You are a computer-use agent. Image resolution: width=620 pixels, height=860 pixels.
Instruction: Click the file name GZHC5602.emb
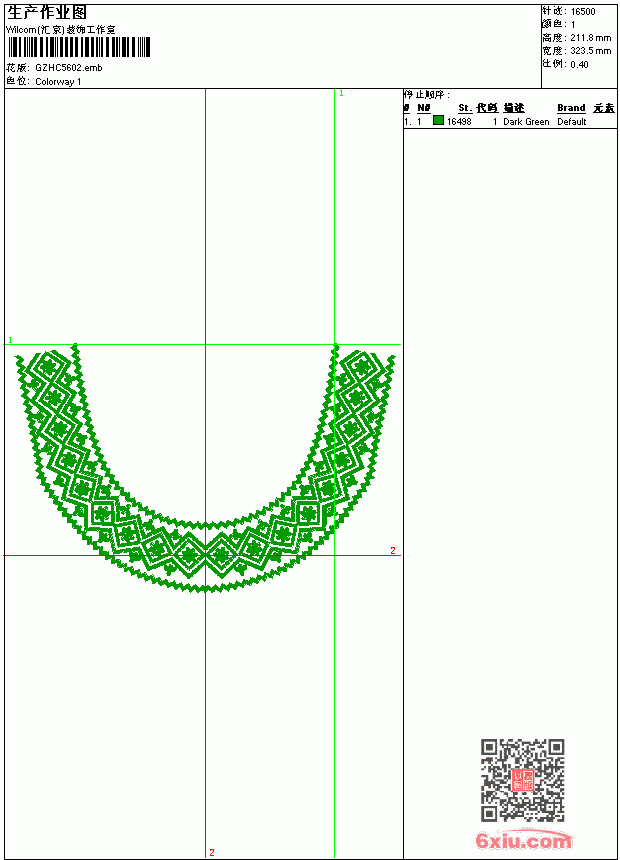click(x=69, y=68)
